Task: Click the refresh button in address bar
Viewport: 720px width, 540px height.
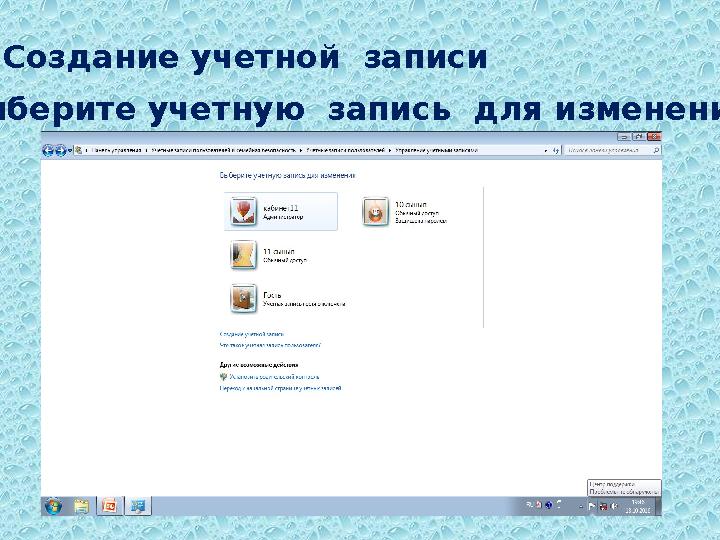Action: (x=556, y=150)
